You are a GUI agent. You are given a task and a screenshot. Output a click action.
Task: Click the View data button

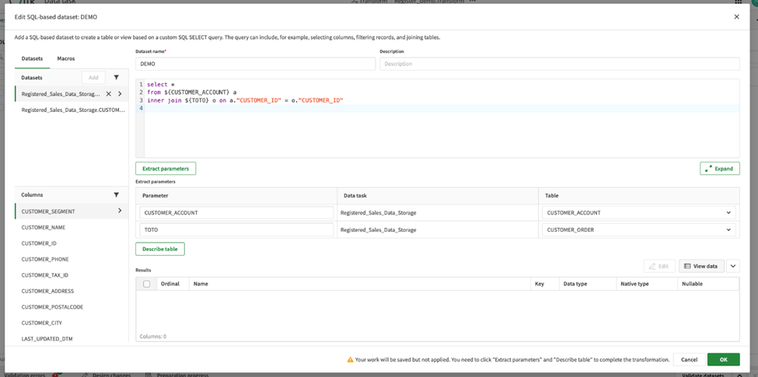click(x=701, y=266)
